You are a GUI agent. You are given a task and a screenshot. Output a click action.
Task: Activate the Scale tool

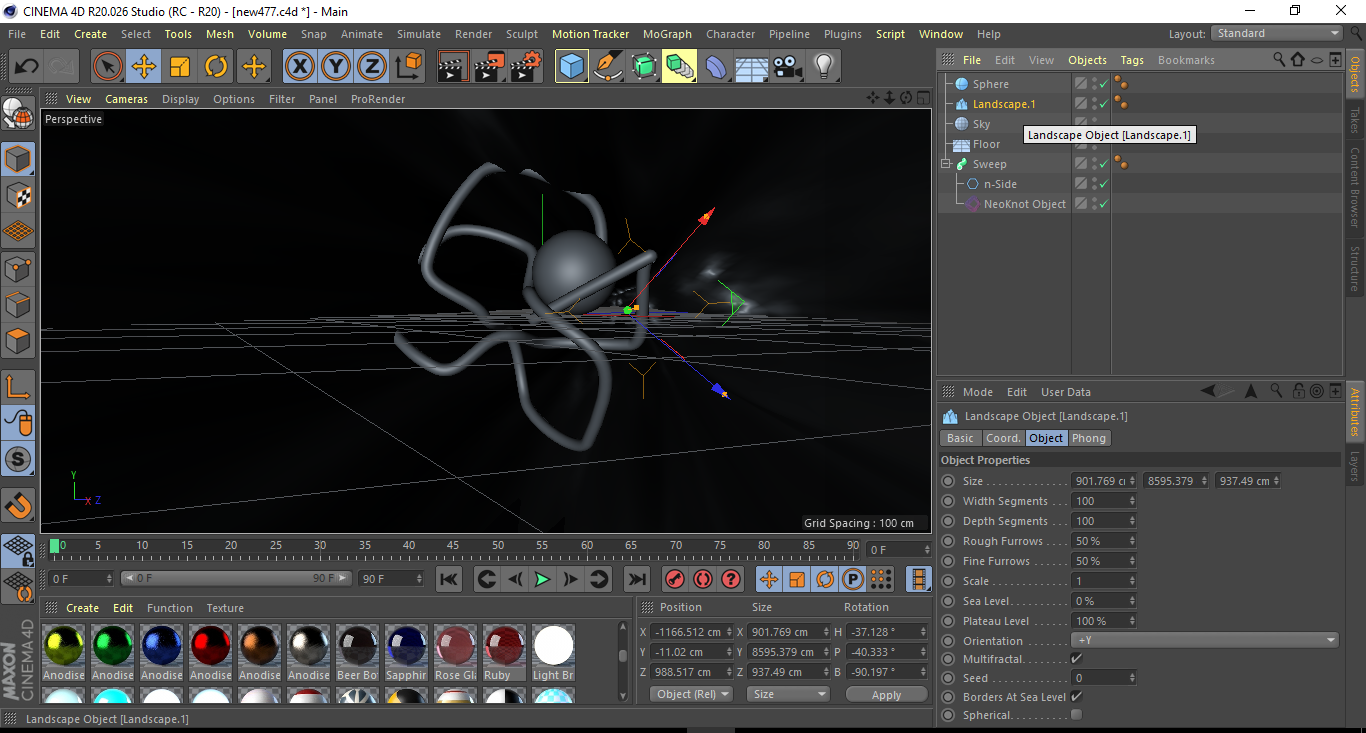click(180, 67)
